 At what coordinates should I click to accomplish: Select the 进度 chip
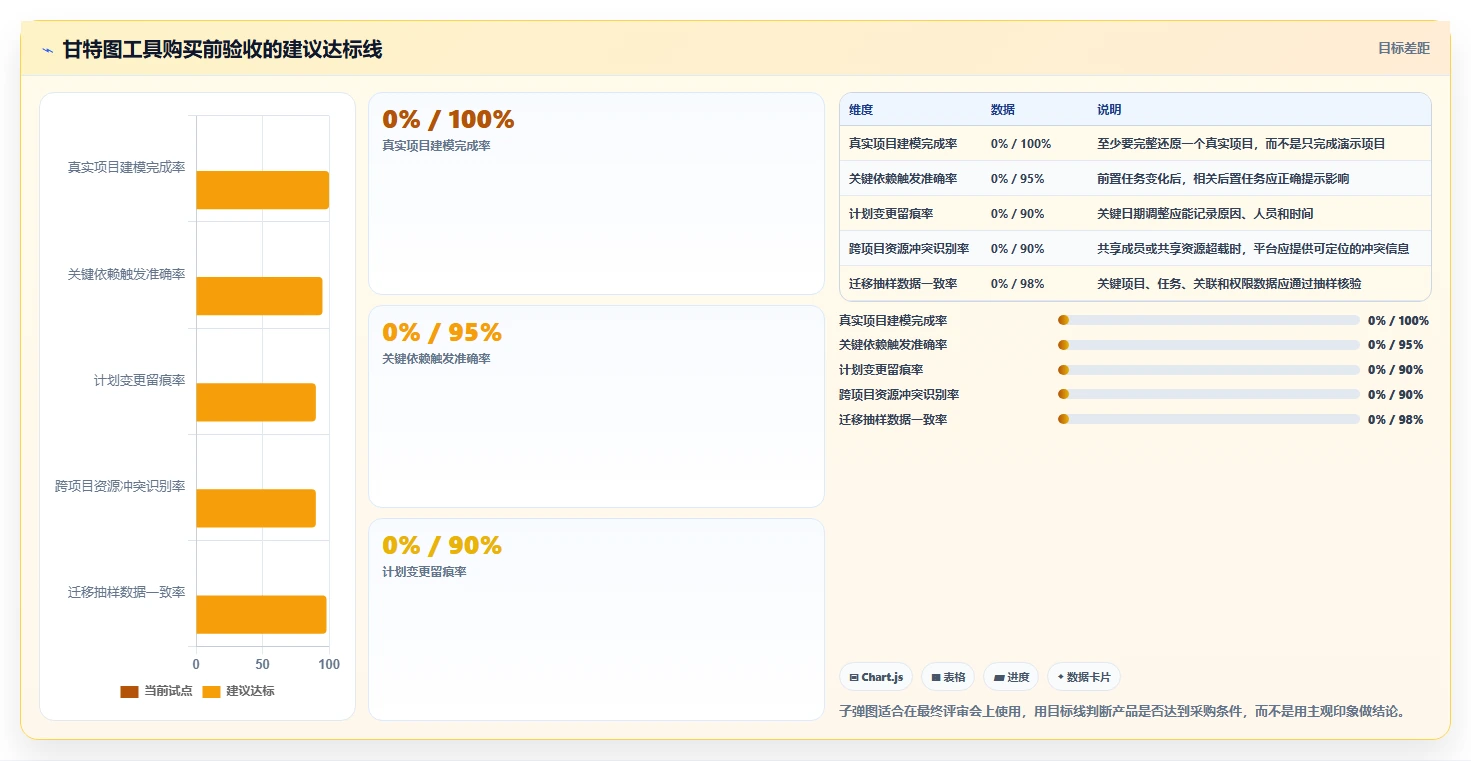pos(1011,677)
